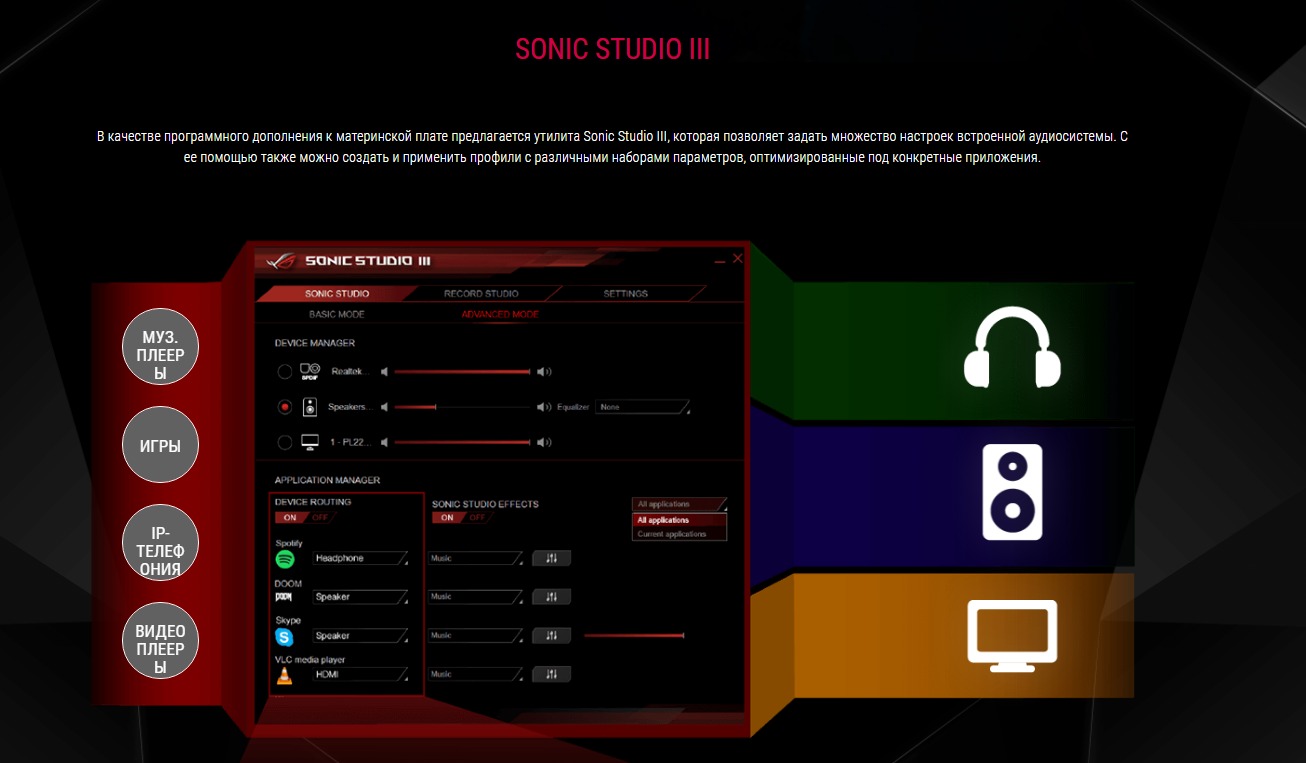Open Spotify's Music effect dropdown
Screen dimensions: 1306x763
[x=476, y=558]
